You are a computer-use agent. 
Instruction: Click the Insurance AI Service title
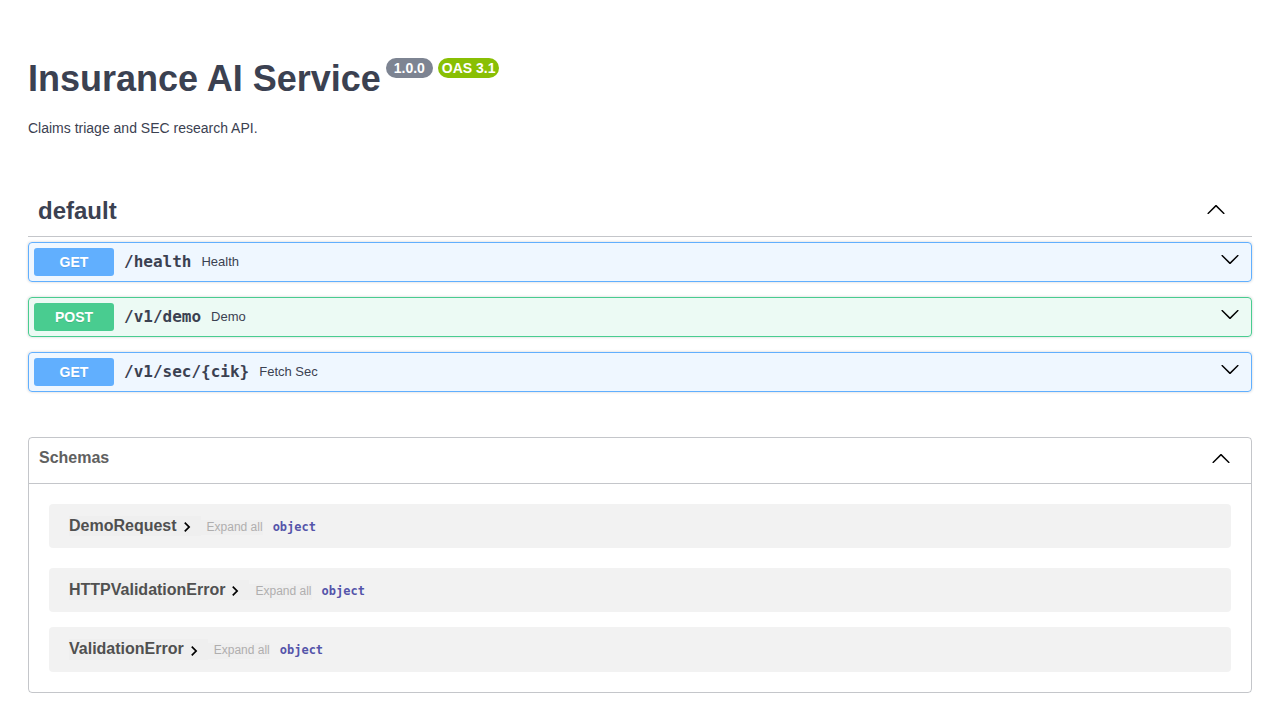204,78
